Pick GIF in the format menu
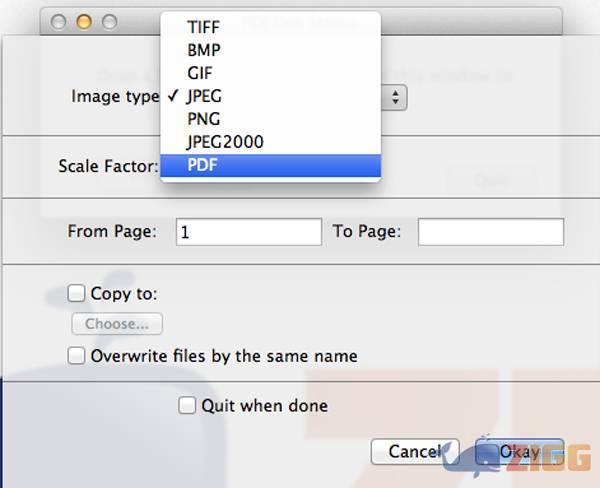Image resolution: width=600 pixels, height=488 pixels. click(200, 73)
